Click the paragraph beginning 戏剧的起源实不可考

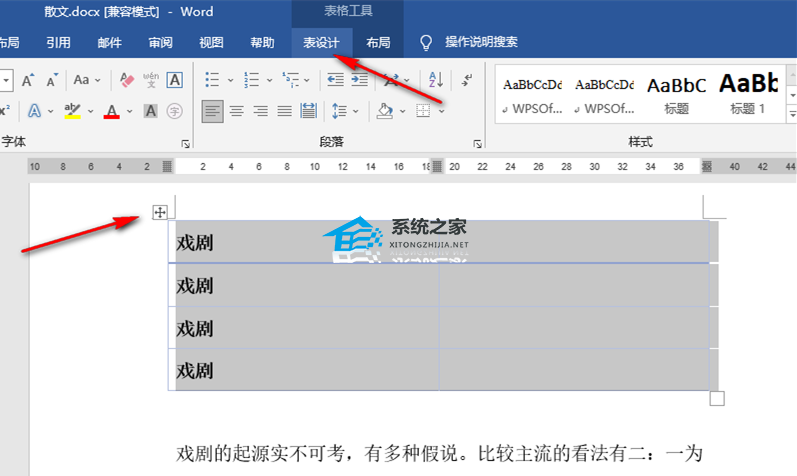pos(440,453)
